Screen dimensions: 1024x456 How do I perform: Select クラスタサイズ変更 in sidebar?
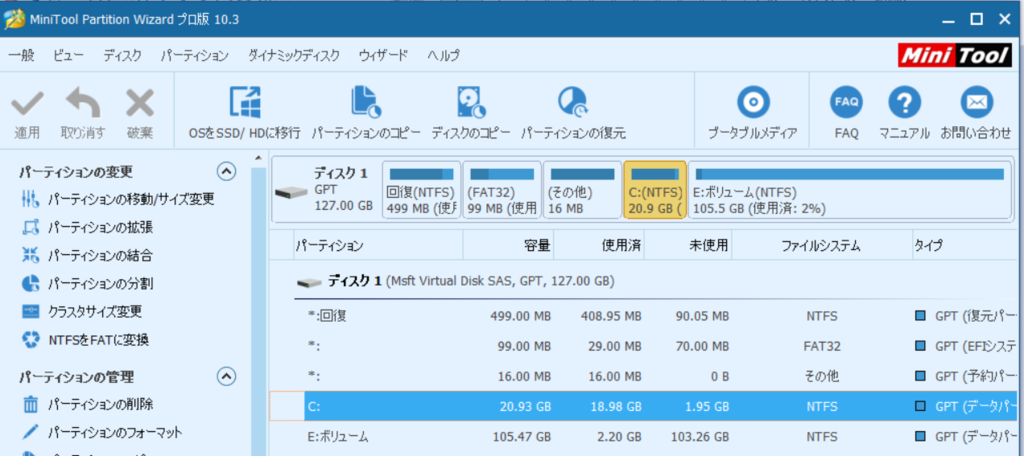click(x=82, y=312)
